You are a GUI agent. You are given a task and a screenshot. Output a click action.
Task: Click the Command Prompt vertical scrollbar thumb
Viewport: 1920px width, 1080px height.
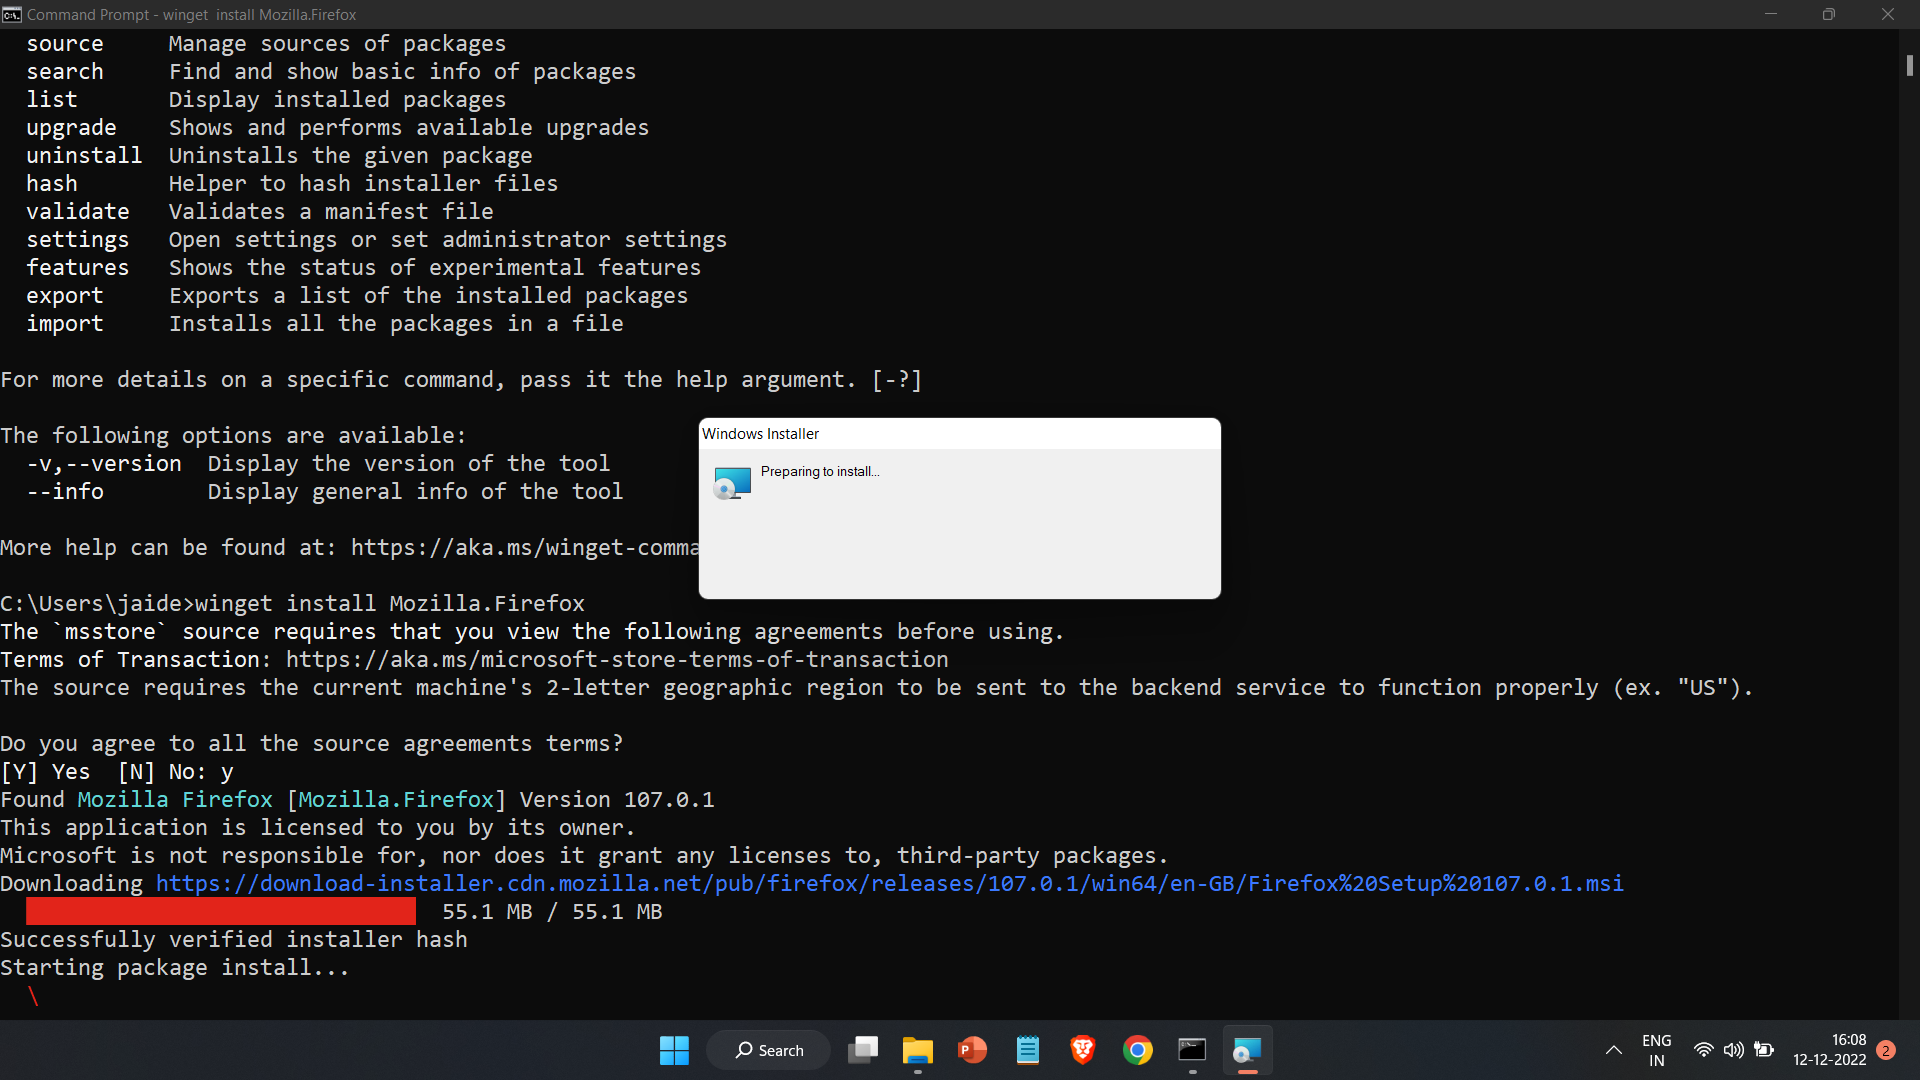point(1910,65)
